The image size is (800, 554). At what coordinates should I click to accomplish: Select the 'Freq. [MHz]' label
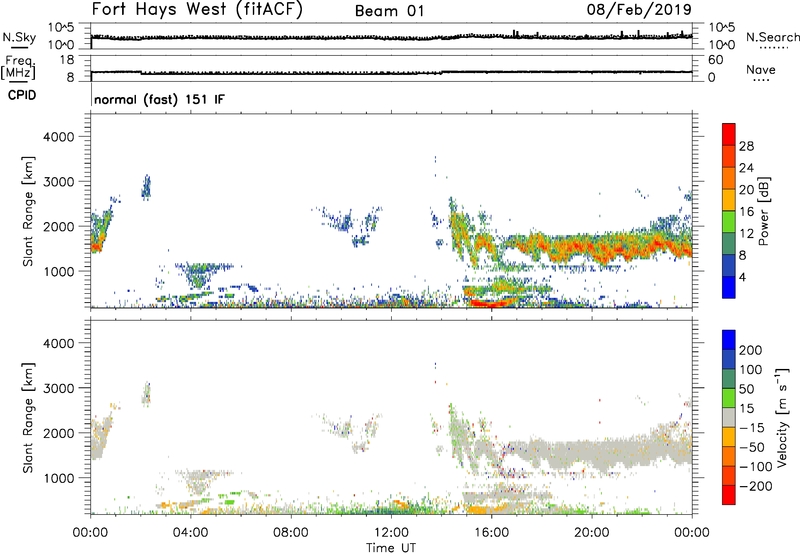tap(18, 67)
